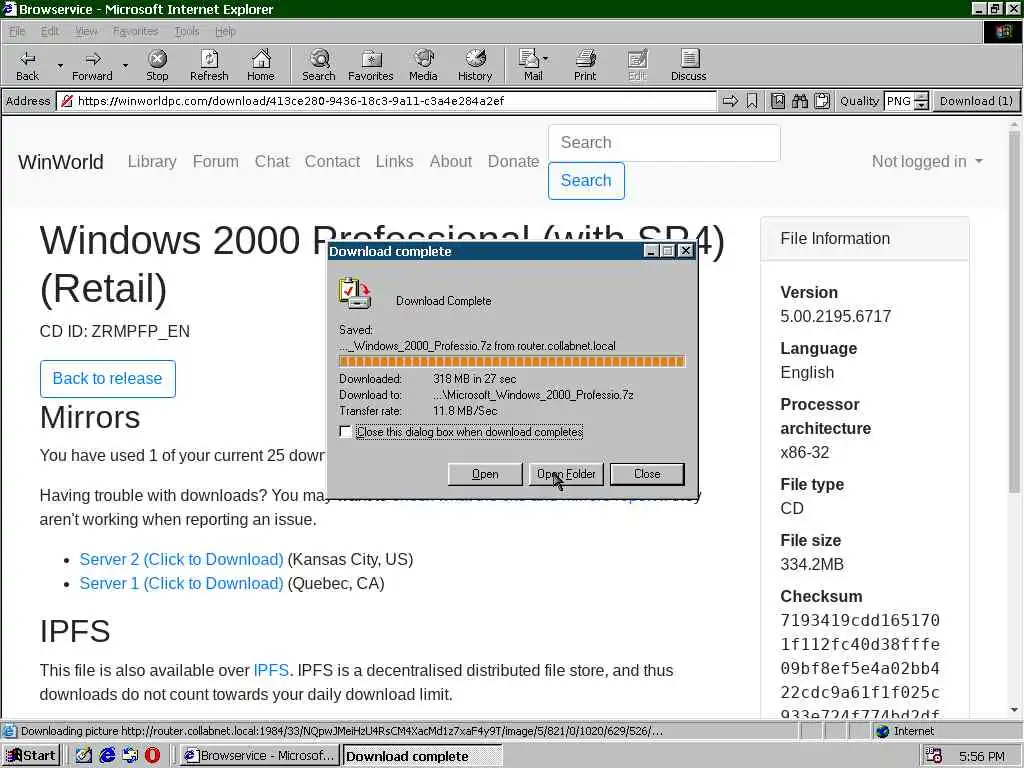Viewport: 1024px width, 768px height.
Task: Expand the 'Not logged in' dropdown
Action: click(927, 161)
